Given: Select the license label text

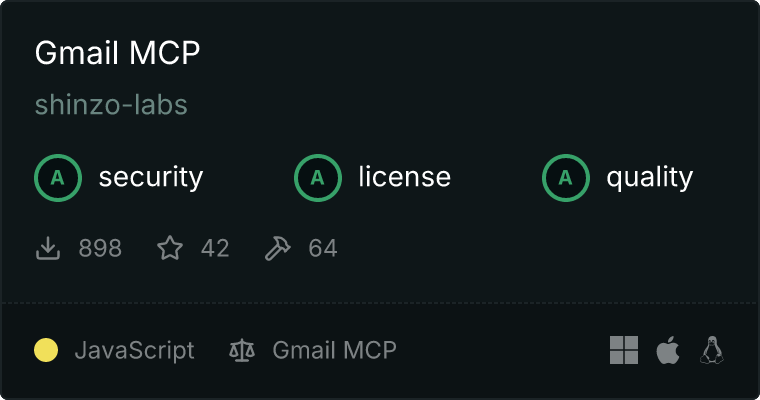Looking at the screenshot, I should coord(404,176).
